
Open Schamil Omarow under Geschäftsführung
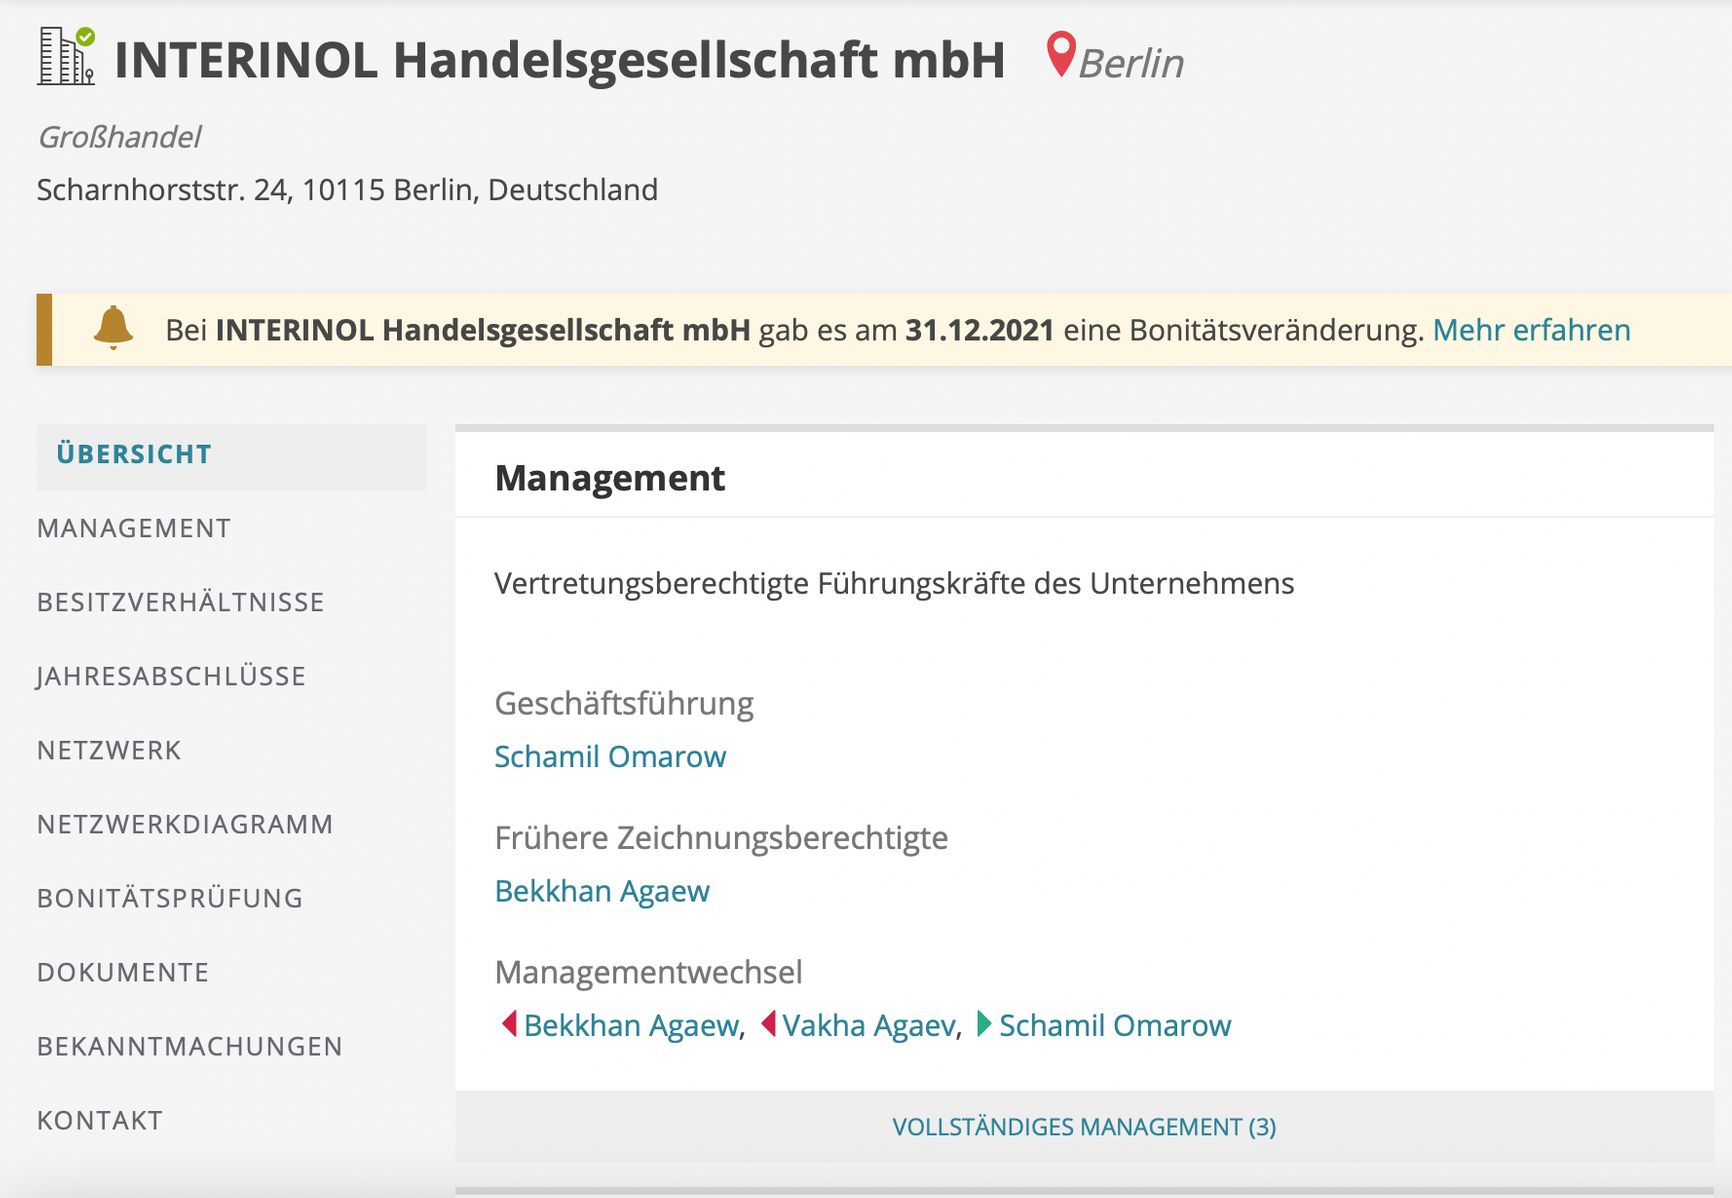click(x=610, y=757)
